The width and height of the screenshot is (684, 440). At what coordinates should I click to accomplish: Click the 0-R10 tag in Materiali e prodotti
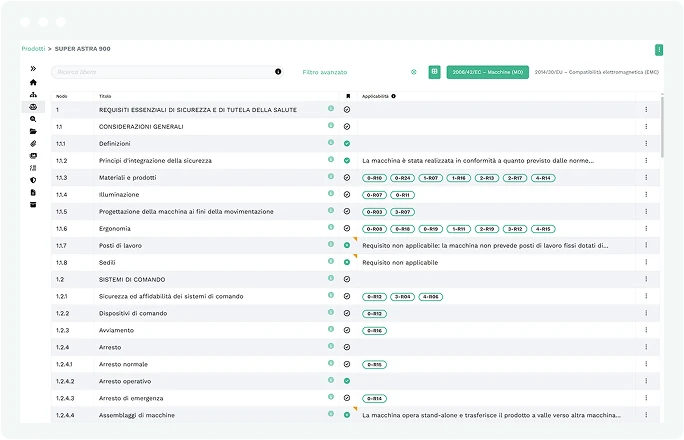point(374,178)
